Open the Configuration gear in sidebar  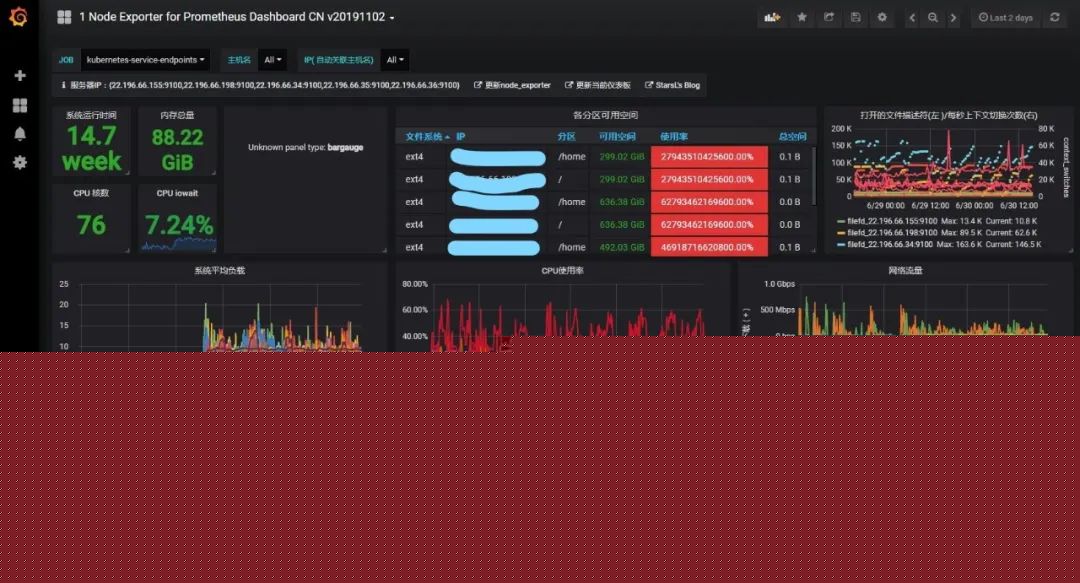20,163
